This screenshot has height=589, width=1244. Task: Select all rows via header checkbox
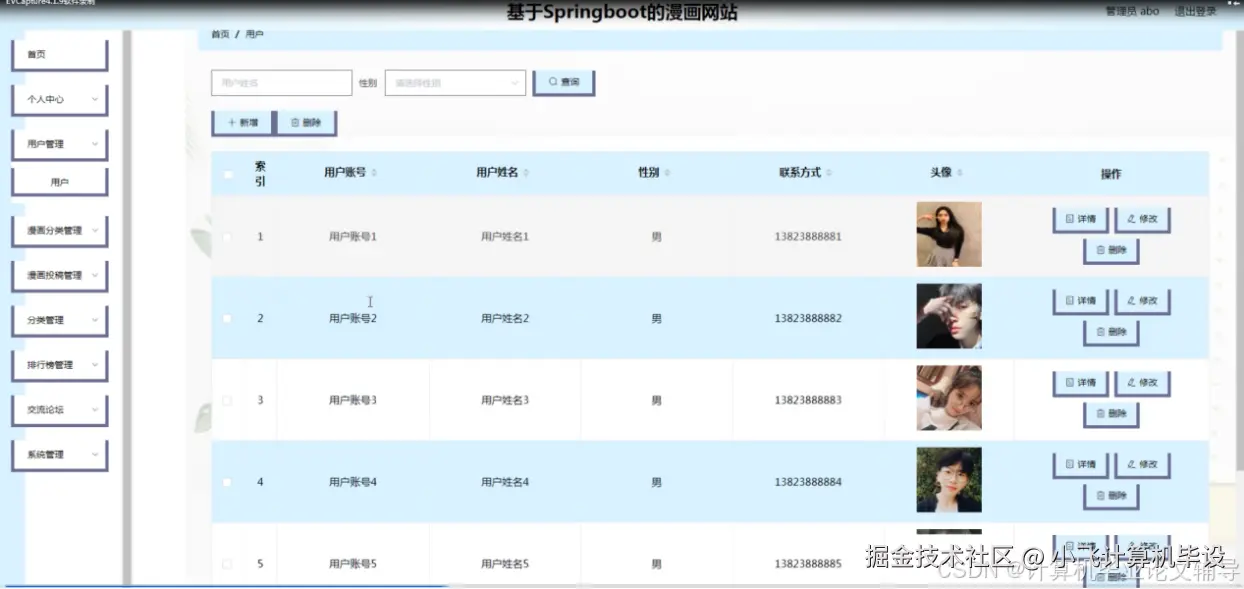227,174
